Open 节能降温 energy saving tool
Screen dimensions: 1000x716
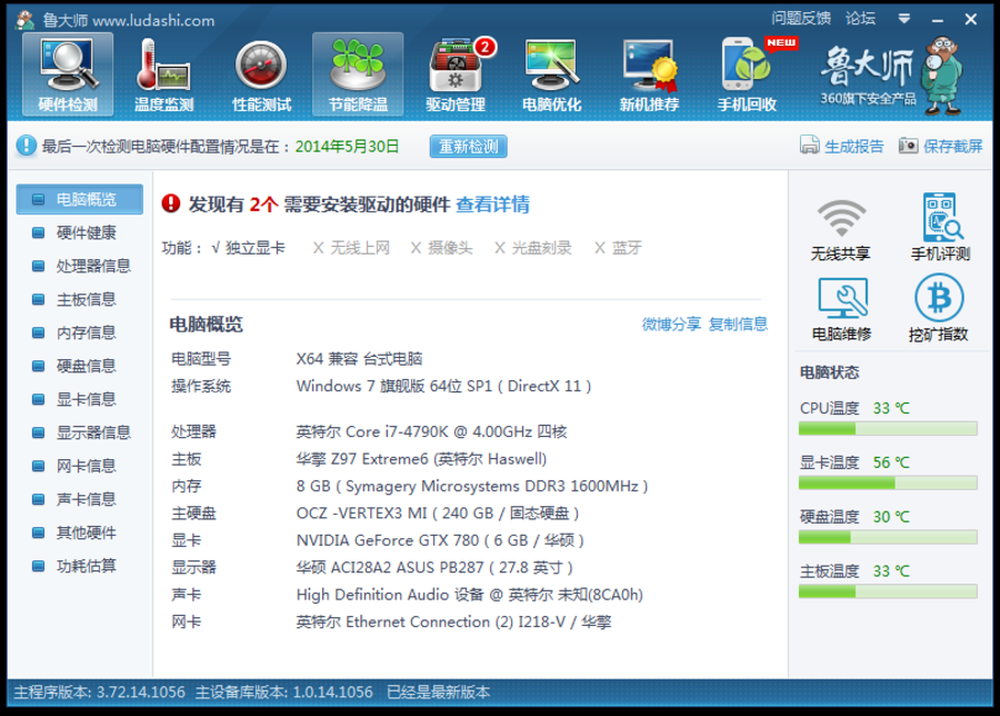[358, 75]
